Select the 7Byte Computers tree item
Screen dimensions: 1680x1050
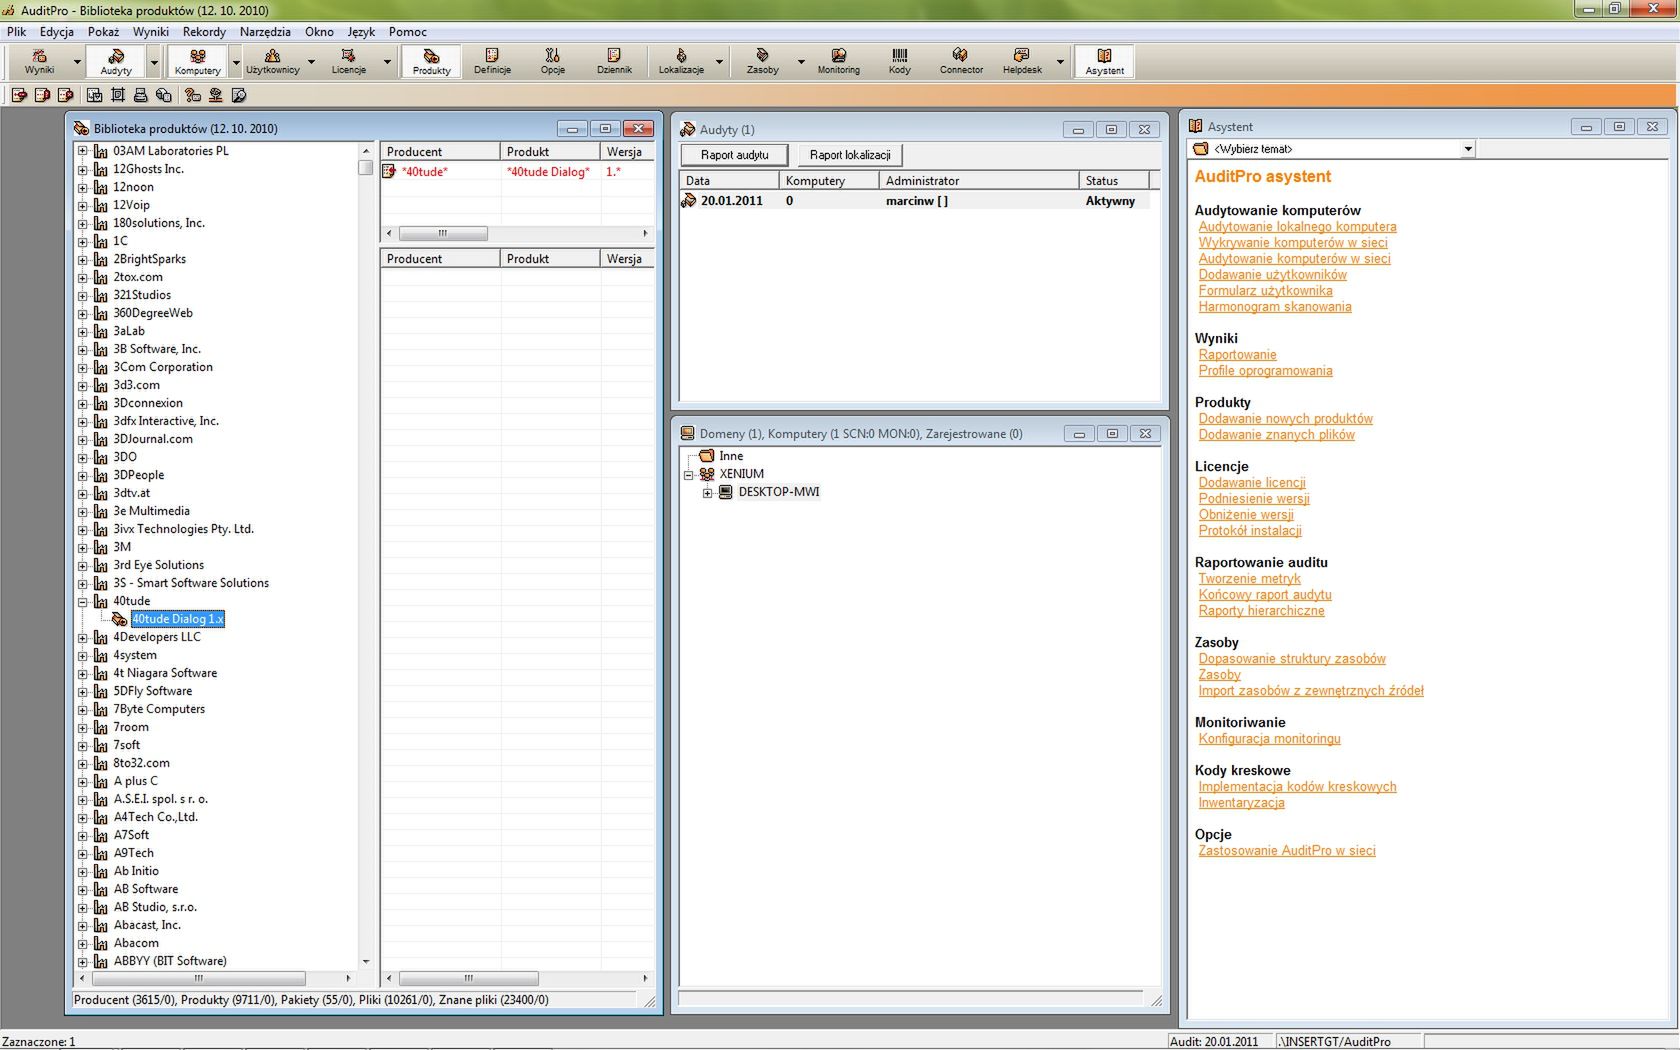pos(158,709)
